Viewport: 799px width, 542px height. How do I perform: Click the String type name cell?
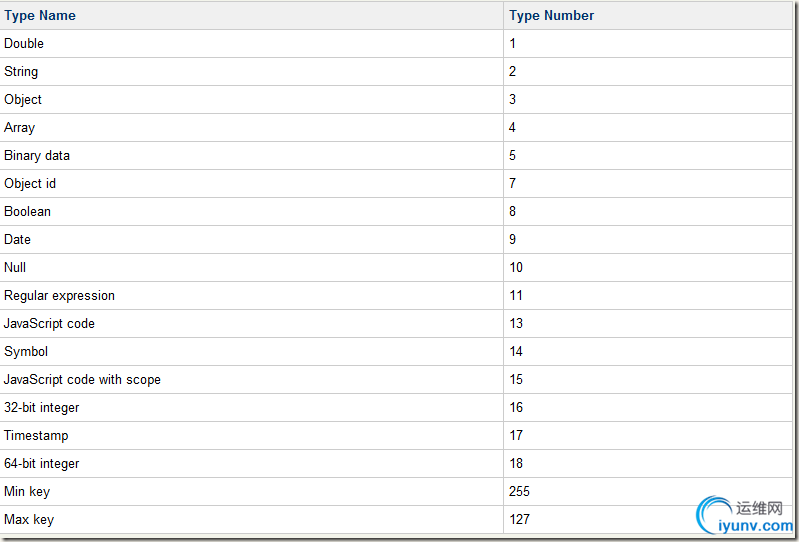[x=21, y=72]
